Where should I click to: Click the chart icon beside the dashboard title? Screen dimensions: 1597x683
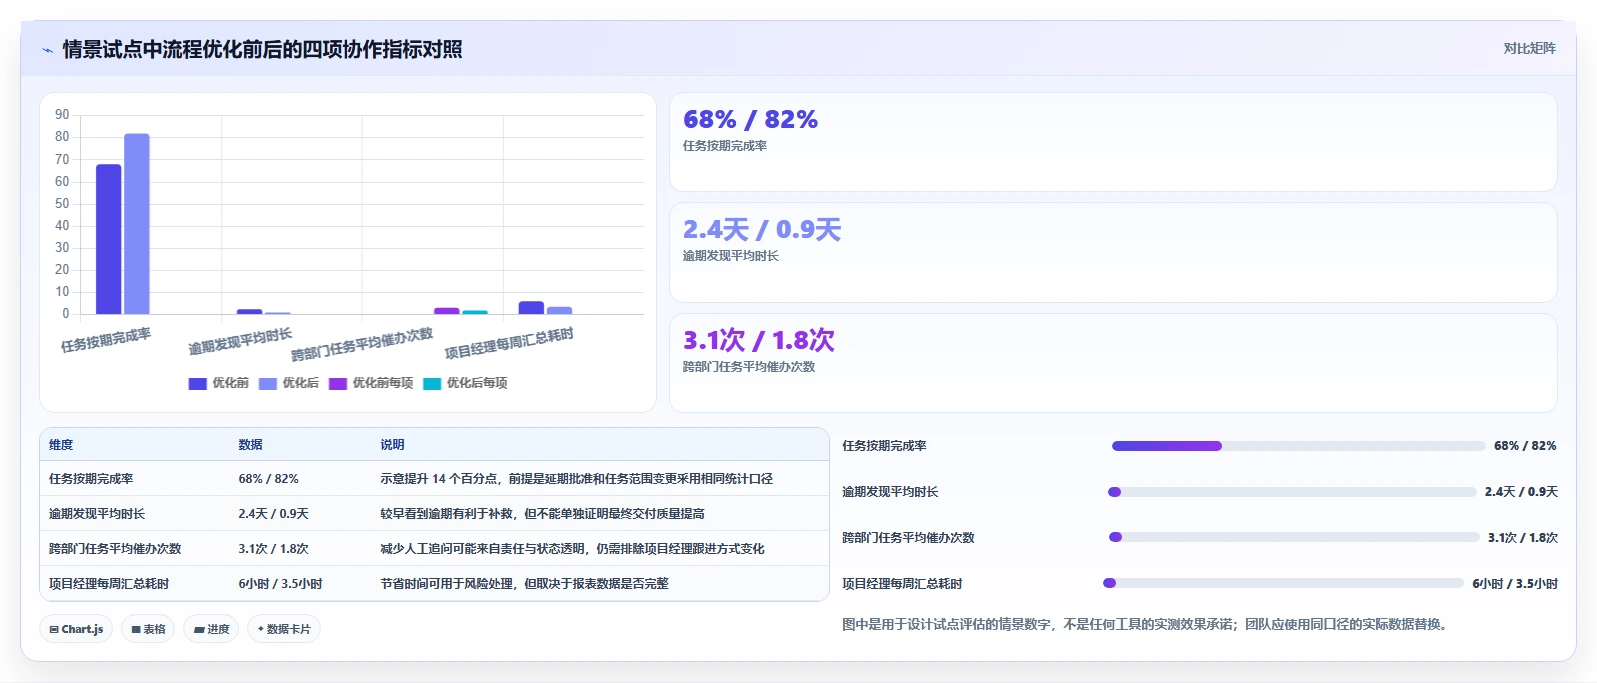(48, 50)
